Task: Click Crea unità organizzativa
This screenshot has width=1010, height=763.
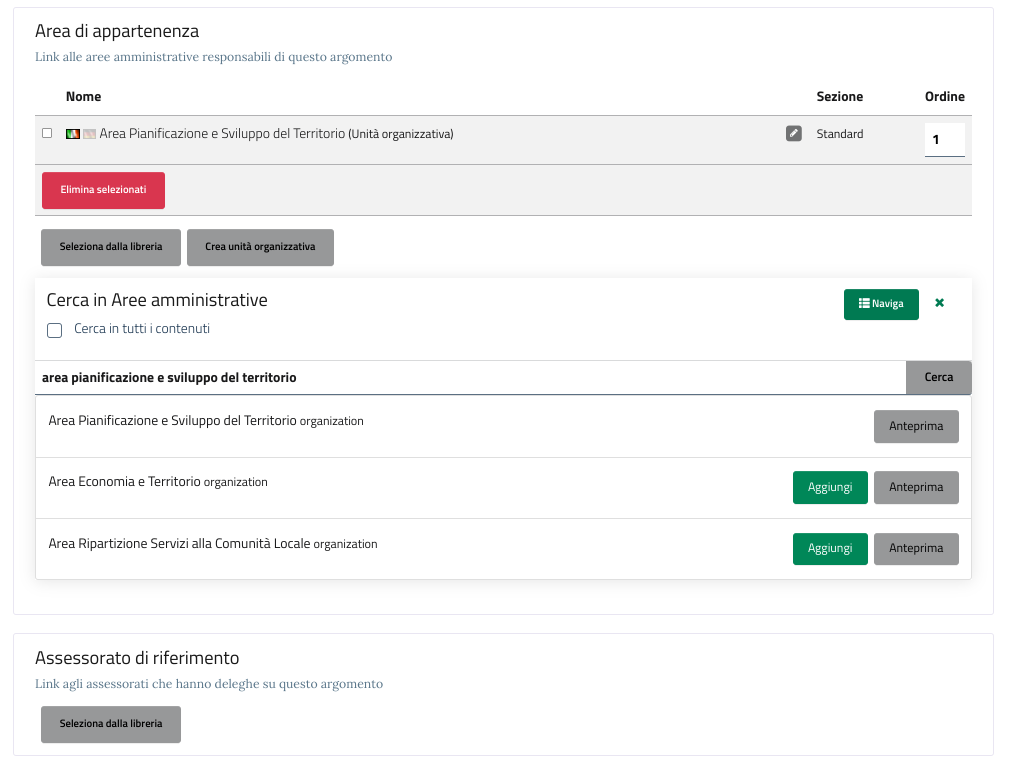Action: (x=260, y=247)
